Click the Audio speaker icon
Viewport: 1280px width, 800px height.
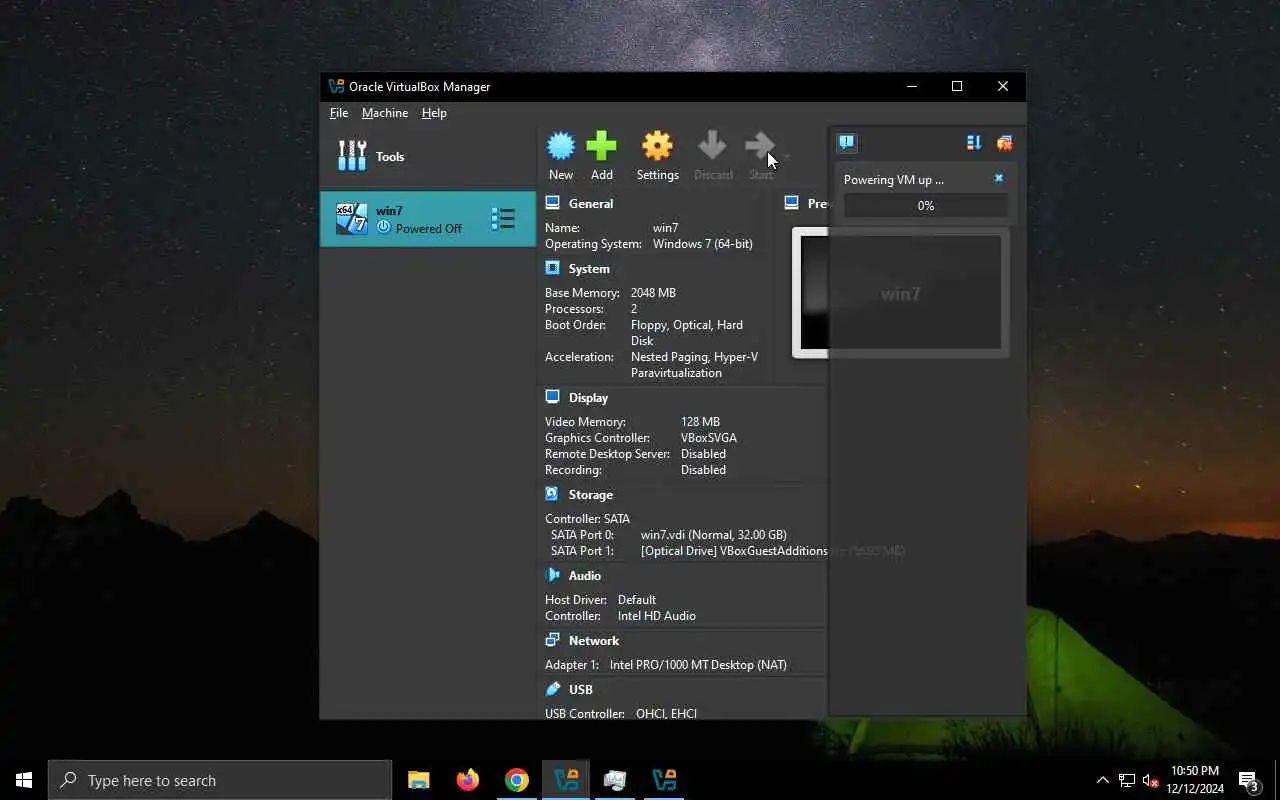(552, 575)
